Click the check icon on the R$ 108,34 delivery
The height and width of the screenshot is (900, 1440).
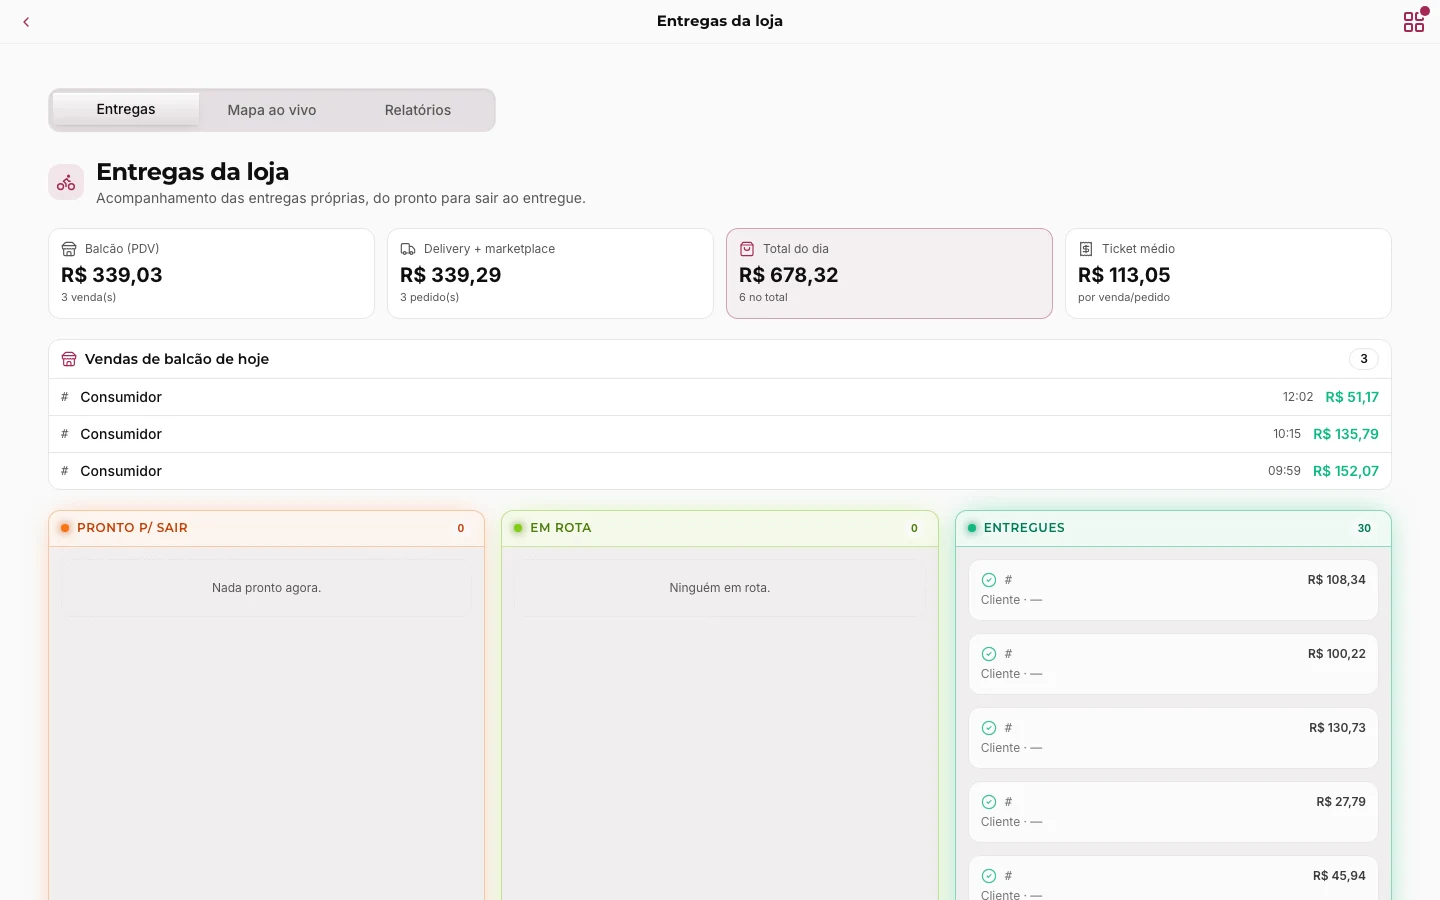coord(989,580)
